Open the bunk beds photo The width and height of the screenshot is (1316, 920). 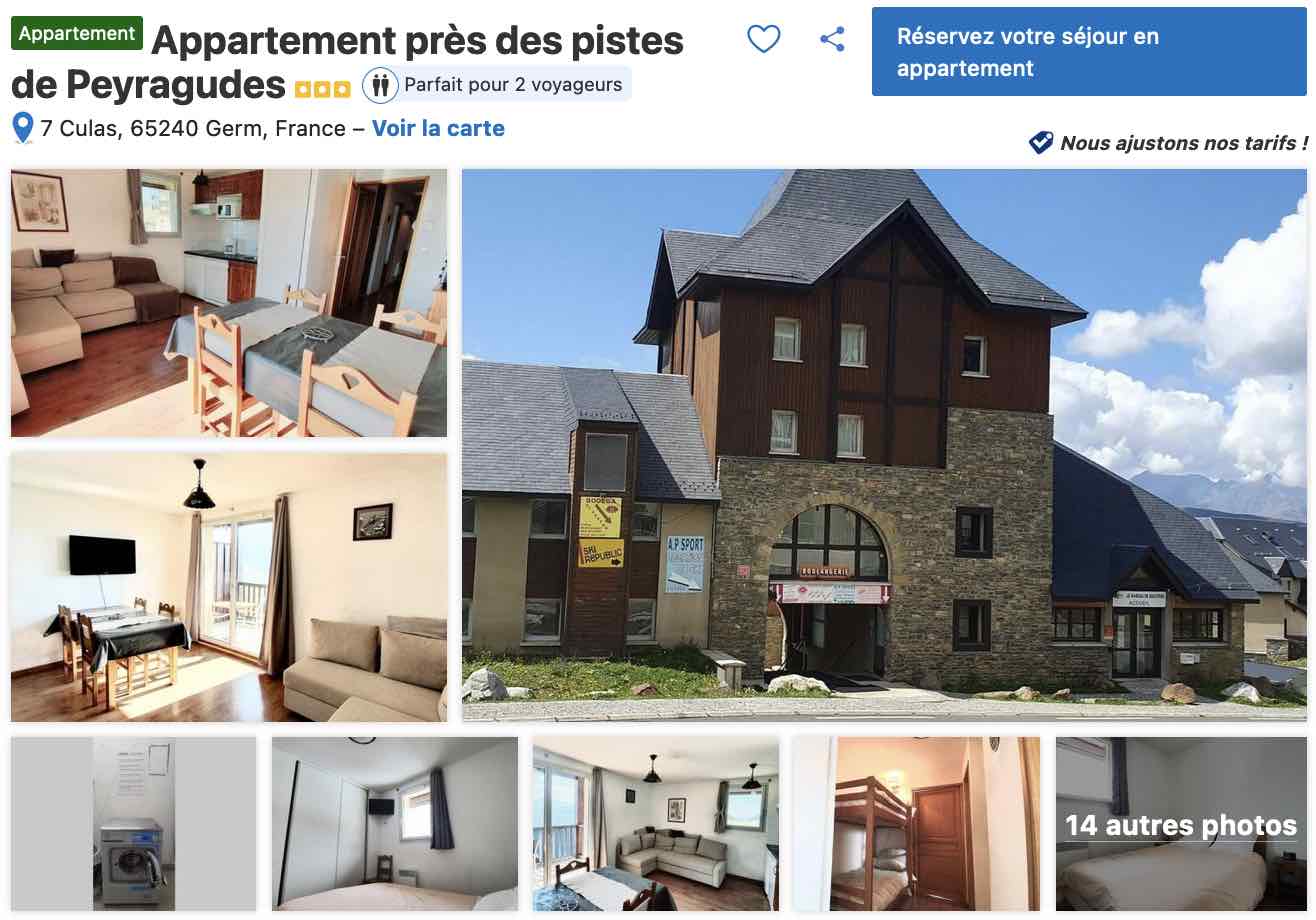[x=917, y=824]
